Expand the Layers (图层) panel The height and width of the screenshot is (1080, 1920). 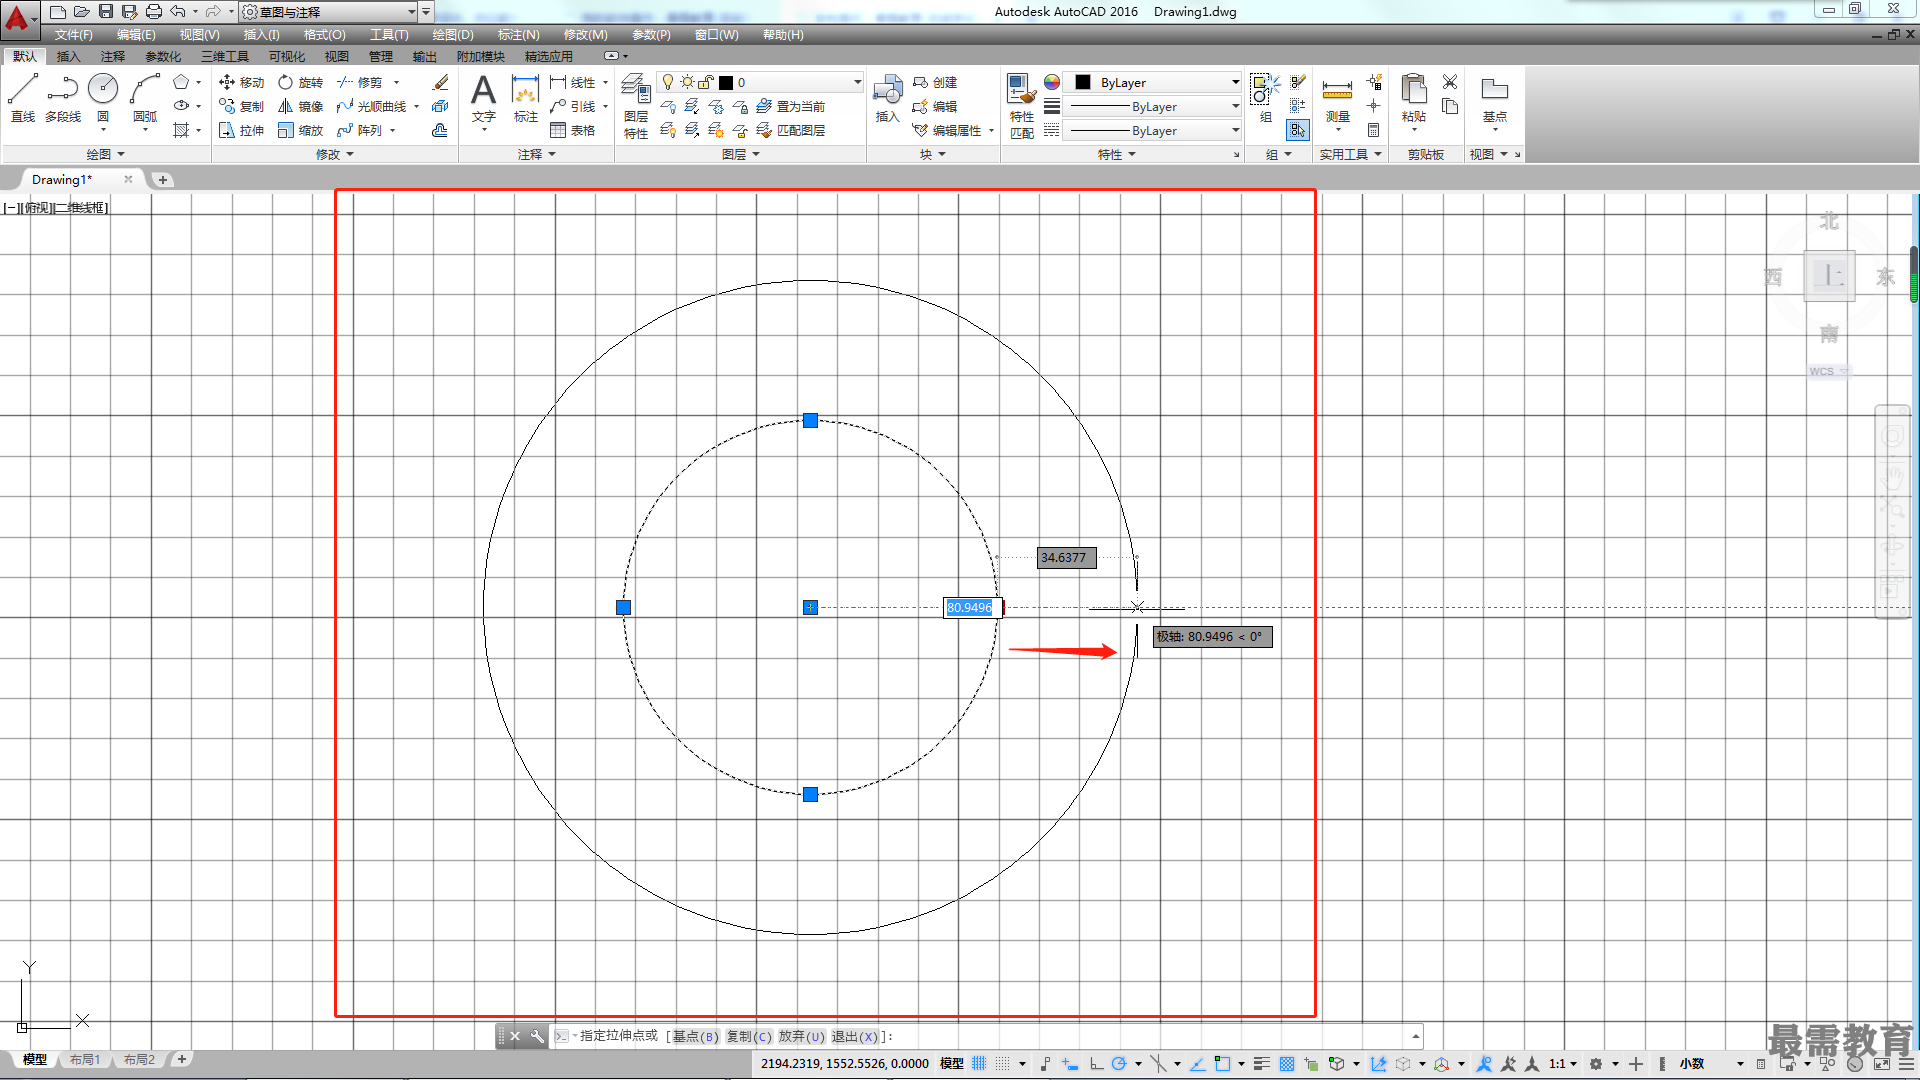coord(740,154)
